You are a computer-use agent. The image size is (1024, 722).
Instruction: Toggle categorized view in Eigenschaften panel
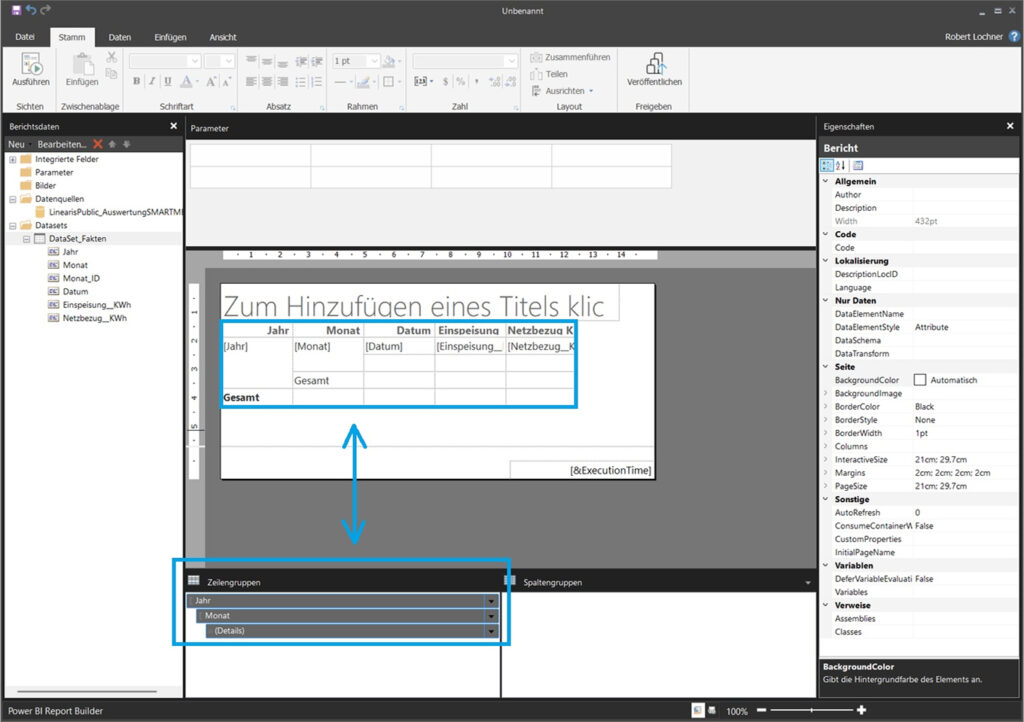(x=828, y=166)
